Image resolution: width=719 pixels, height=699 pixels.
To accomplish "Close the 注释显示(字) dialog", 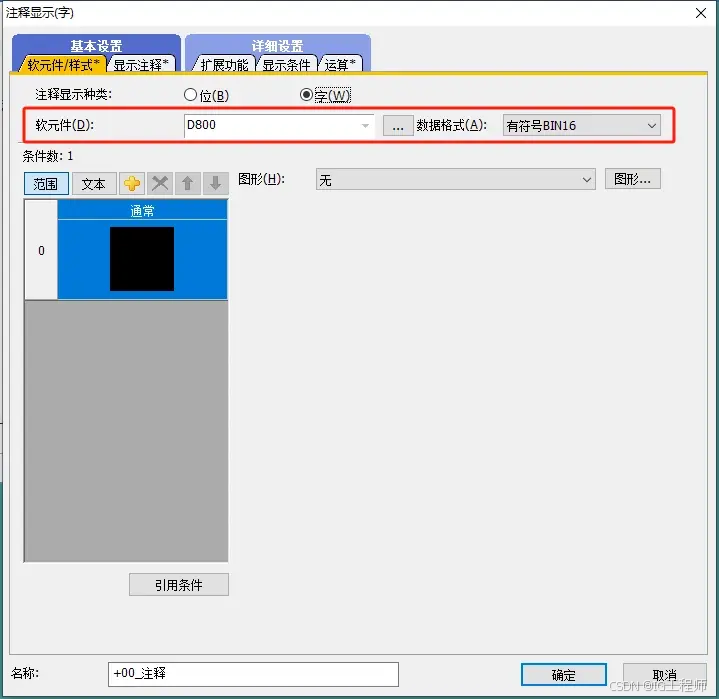I will pyautogui.click(x=701, y=13).
